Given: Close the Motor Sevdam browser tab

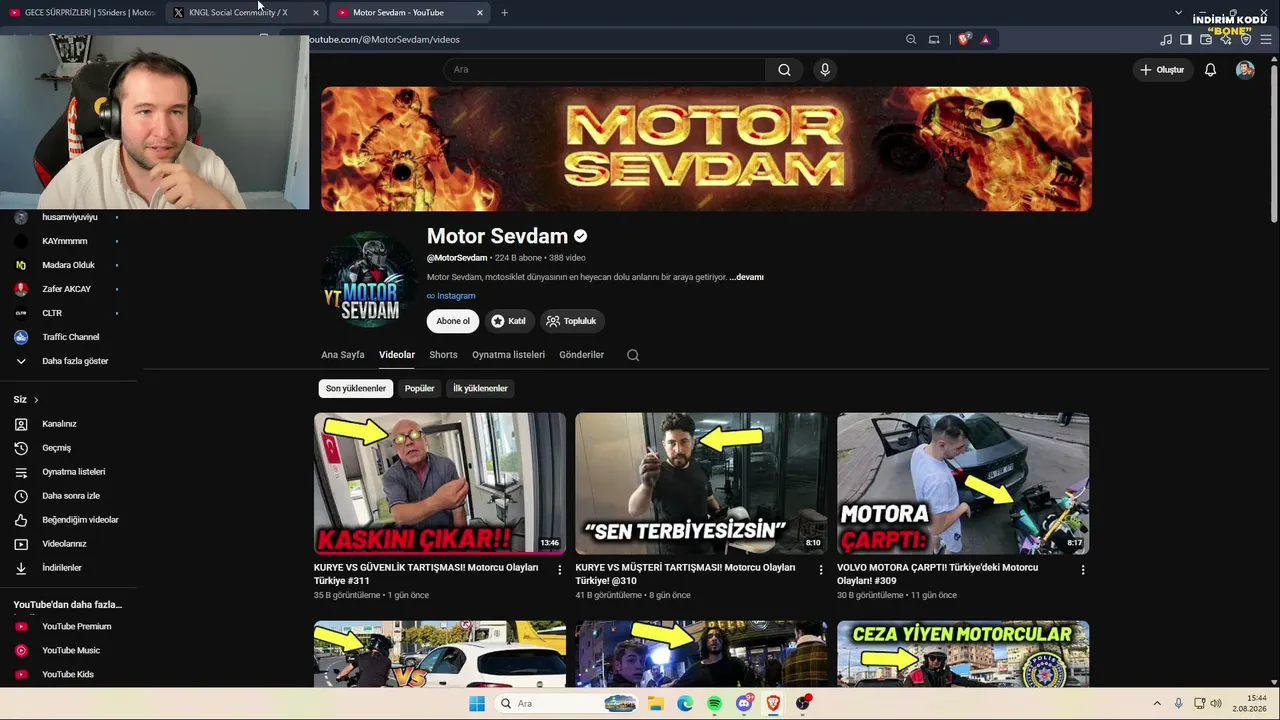Looking at the screenshot, I should pos(480,13).
